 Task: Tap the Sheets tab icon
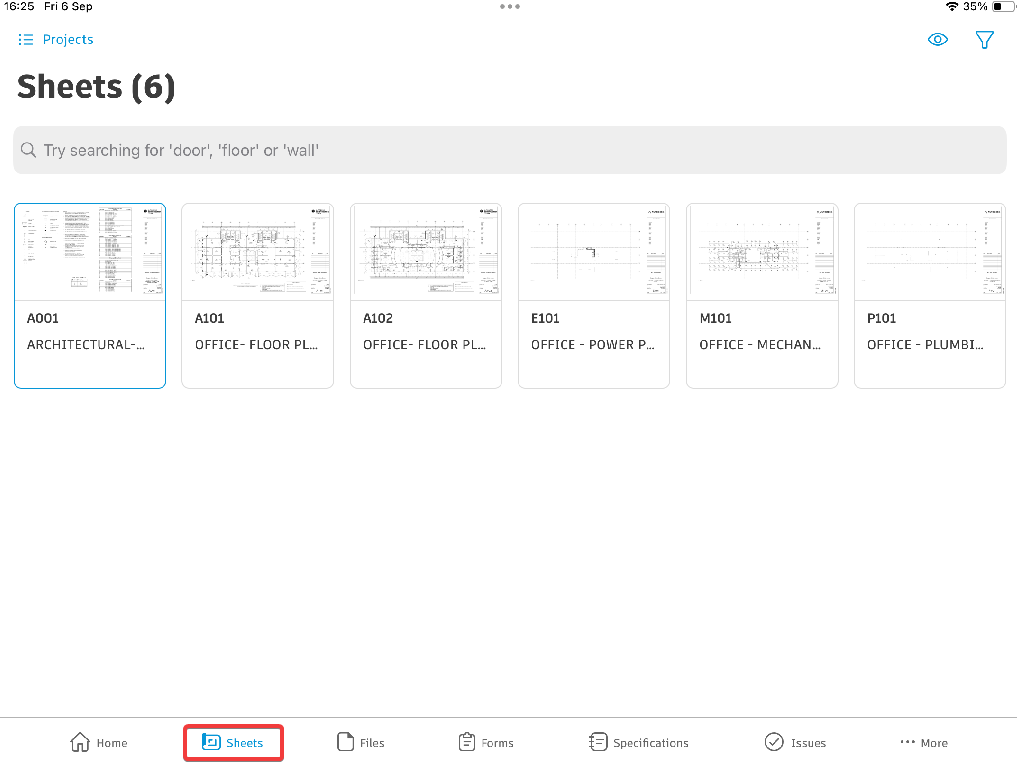tap(211, 741)
